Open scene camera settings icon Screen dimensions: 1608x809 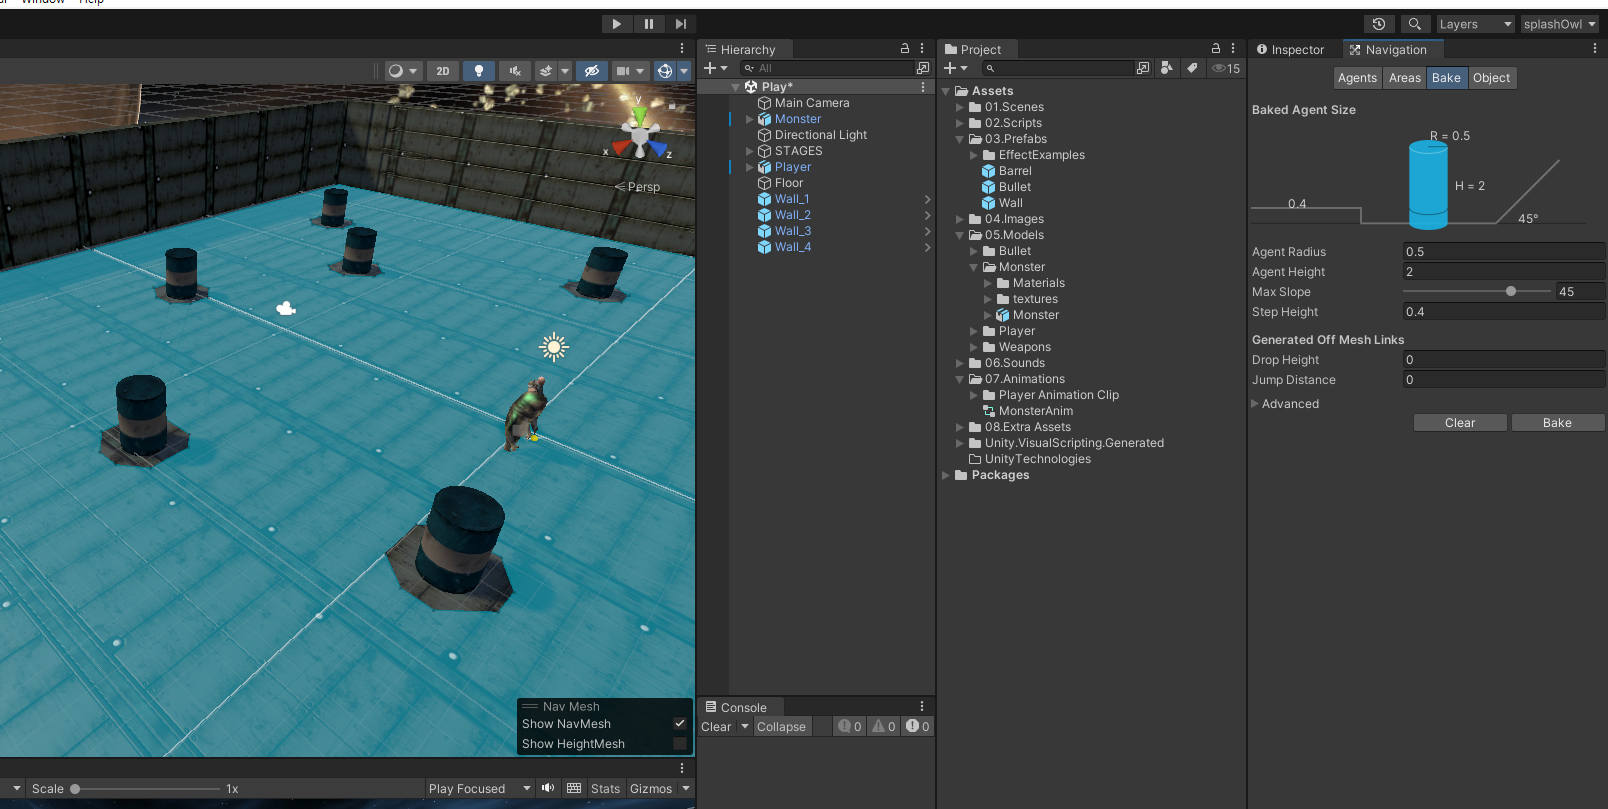coord(623,71)
